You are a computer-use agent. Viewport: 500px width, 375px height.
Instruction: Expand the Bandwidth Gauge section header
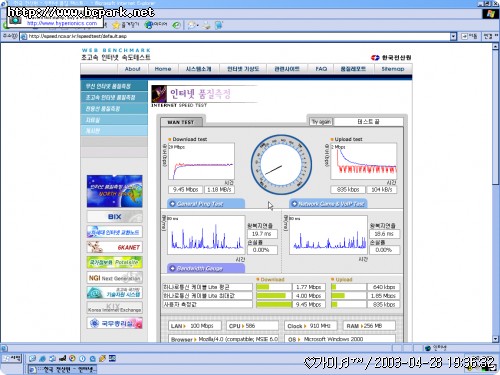[206, 268]
